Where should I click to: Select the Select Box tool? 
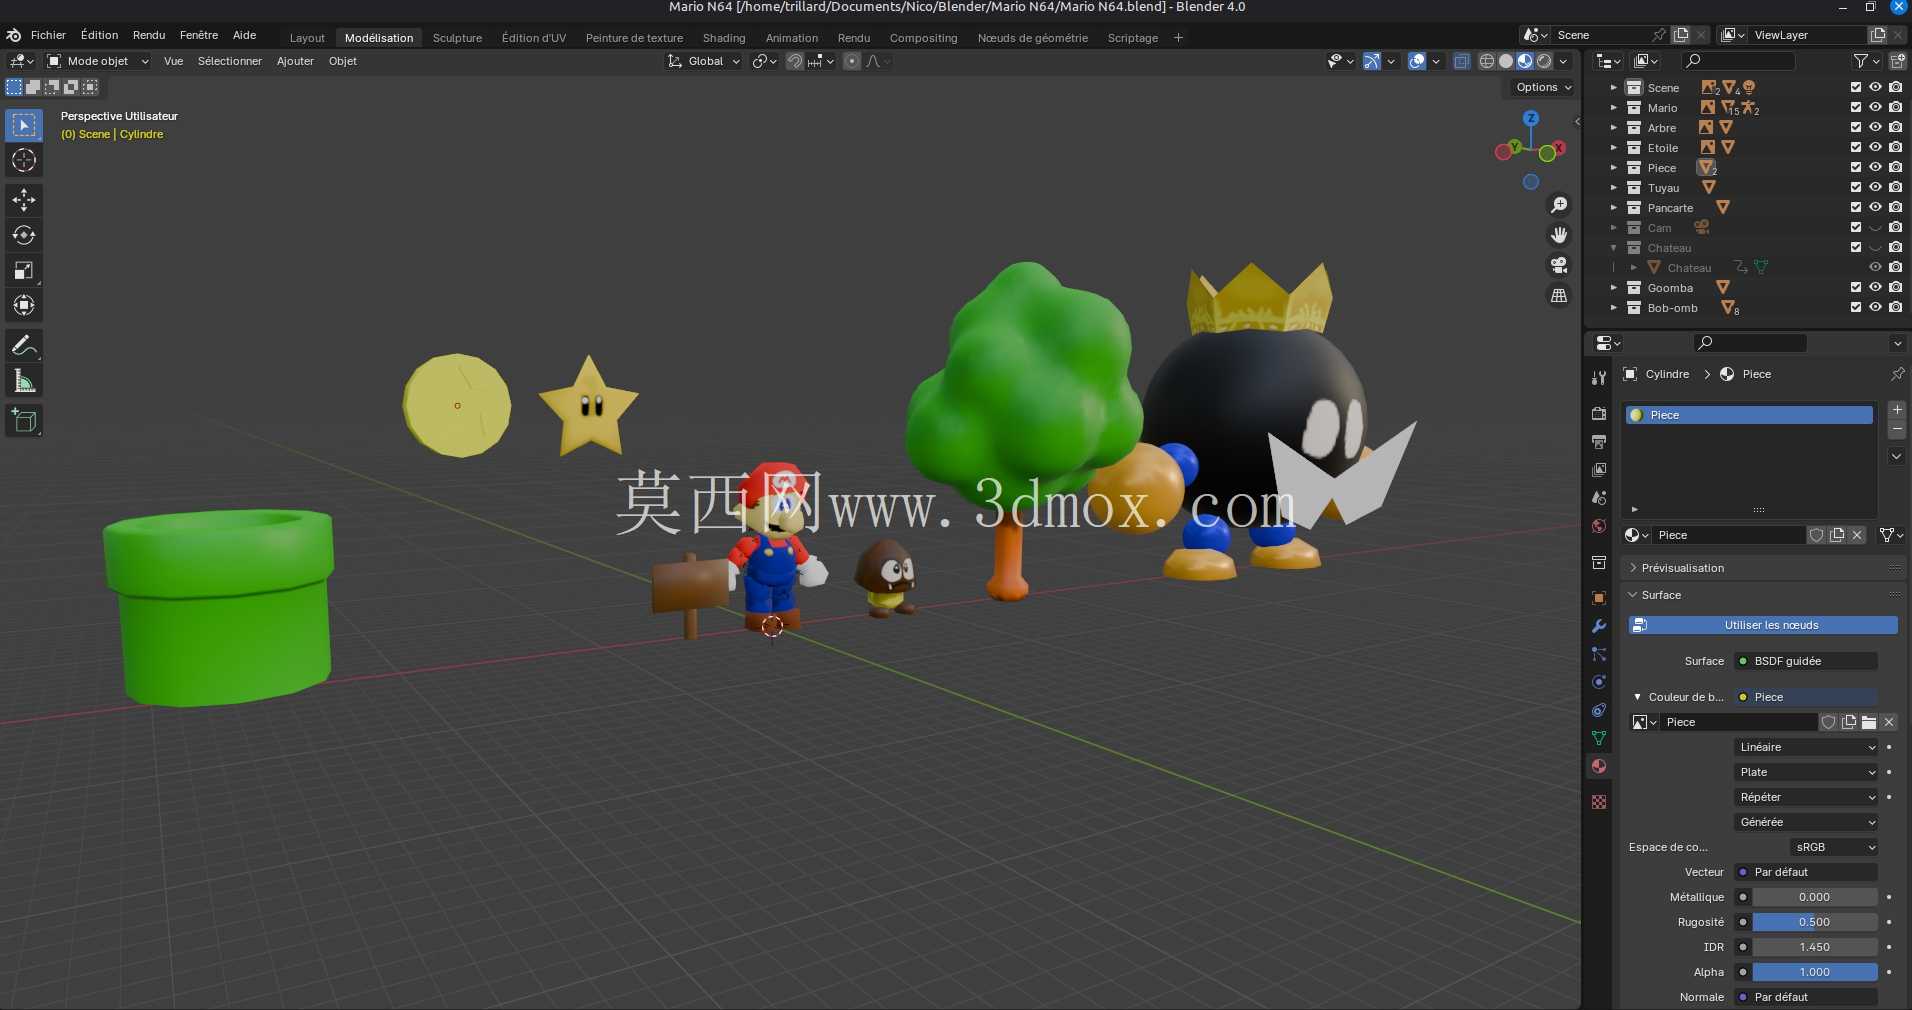[24, 125]
